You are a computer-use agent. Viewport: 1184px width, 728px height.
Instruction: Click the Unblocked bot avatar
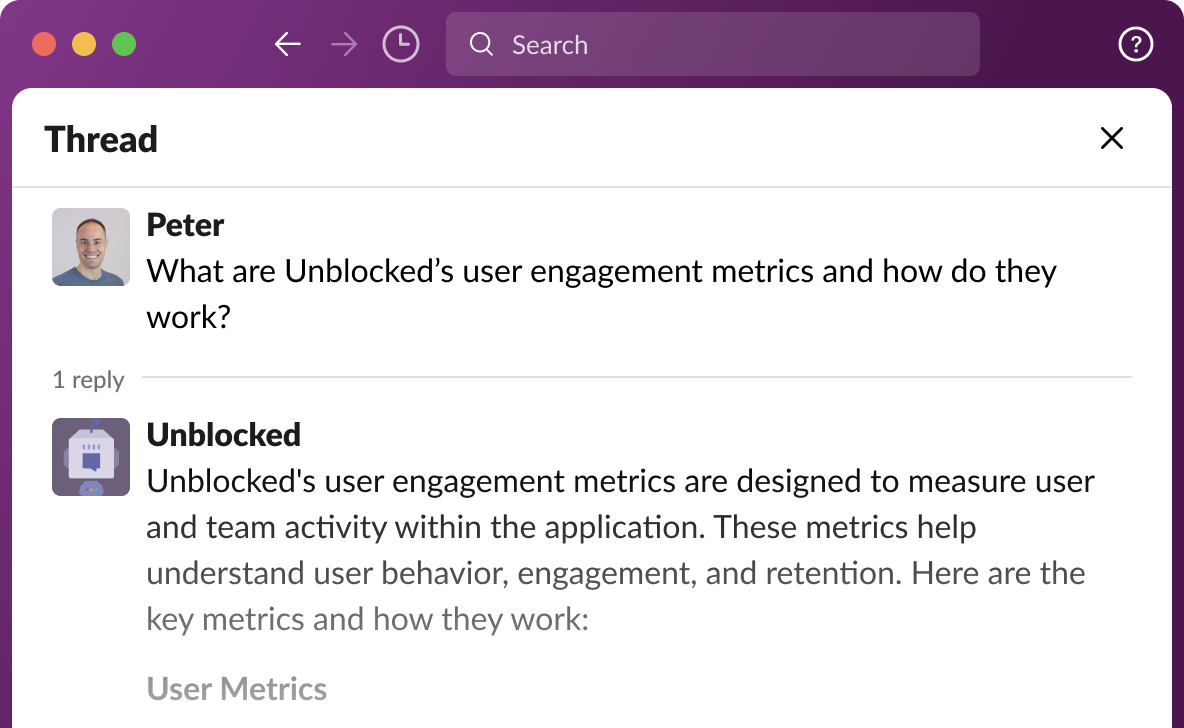coord(91,457)
